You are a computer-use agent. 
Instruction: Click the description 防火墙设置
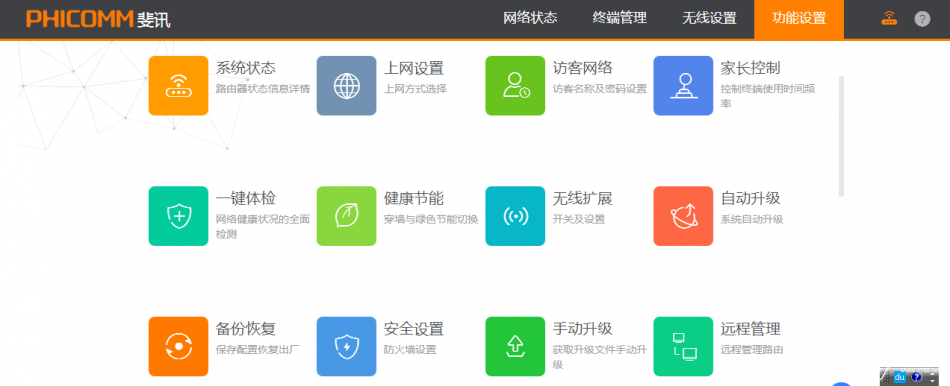[410, 350]
